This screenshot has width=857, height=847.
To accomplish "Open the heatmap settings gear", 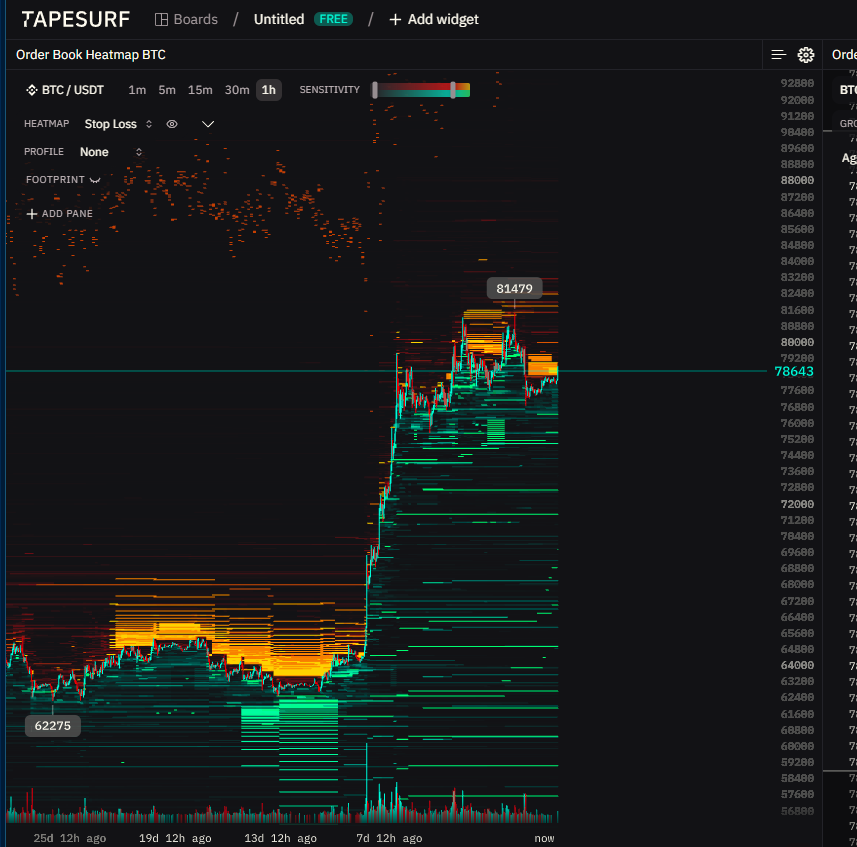I will click(806, 55).
